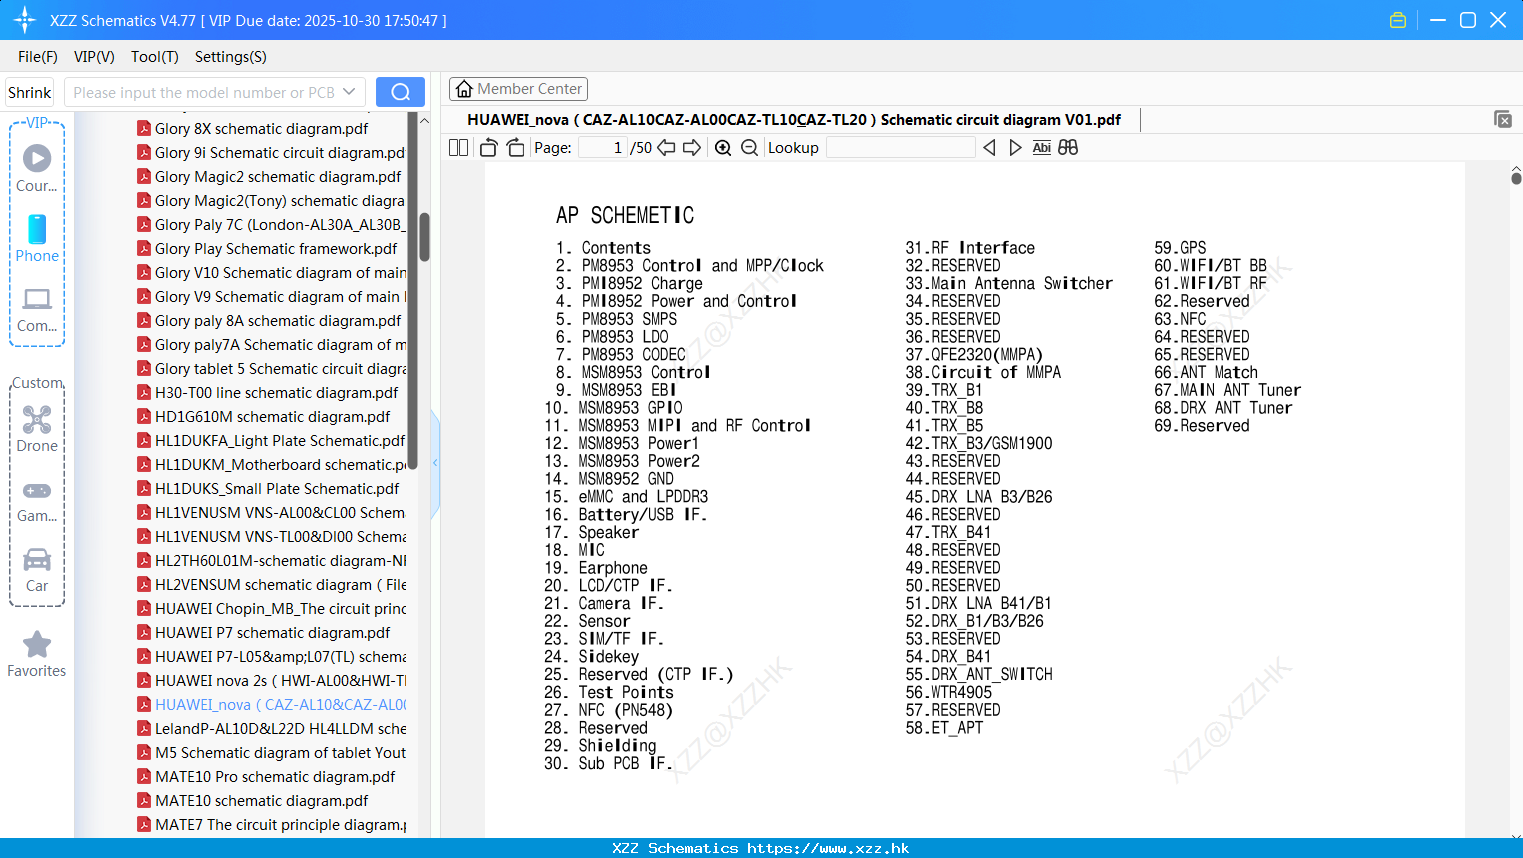Zoom out of the schematic
1523x858 pixels.
point(749,148)
